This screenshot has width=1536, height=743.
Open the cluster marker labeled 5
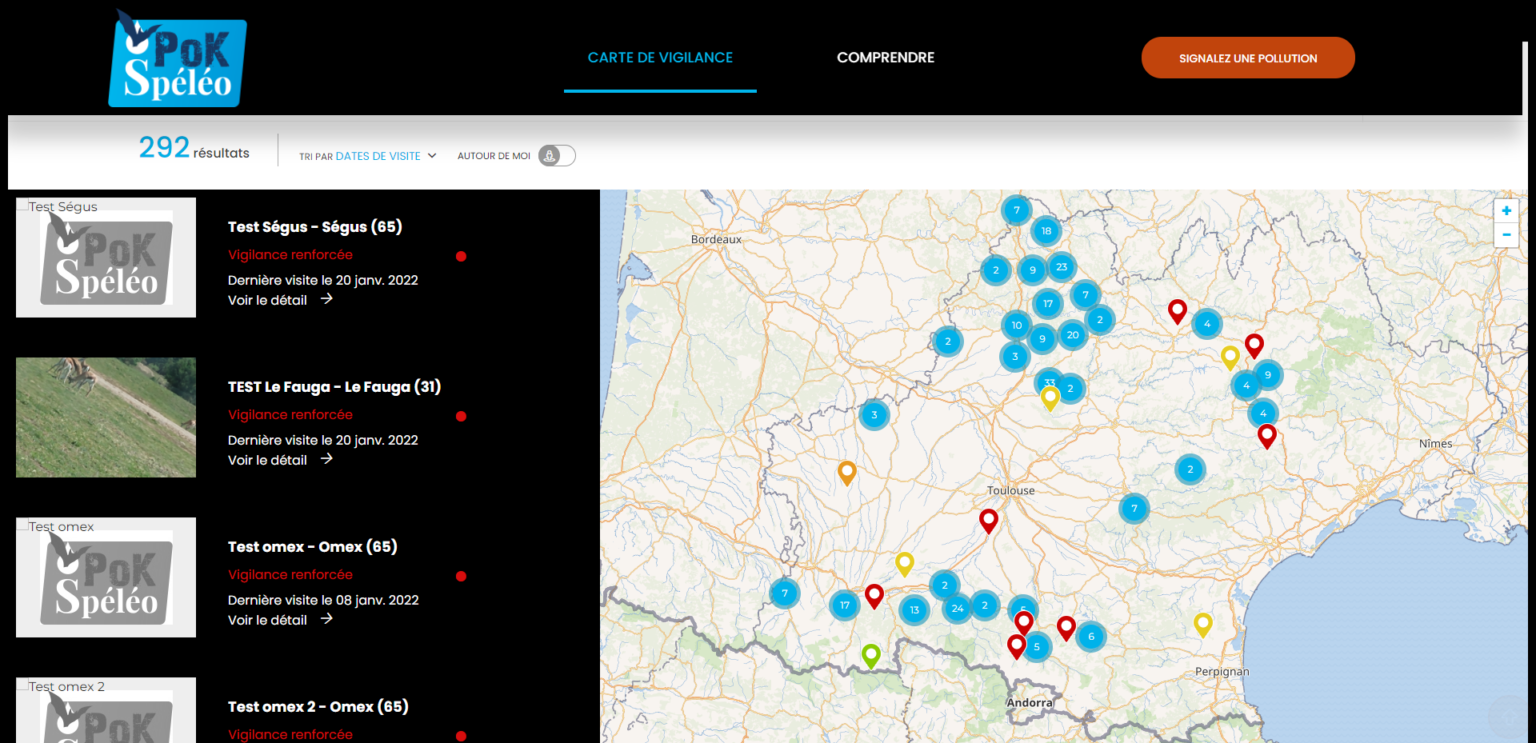[1037, 647]
